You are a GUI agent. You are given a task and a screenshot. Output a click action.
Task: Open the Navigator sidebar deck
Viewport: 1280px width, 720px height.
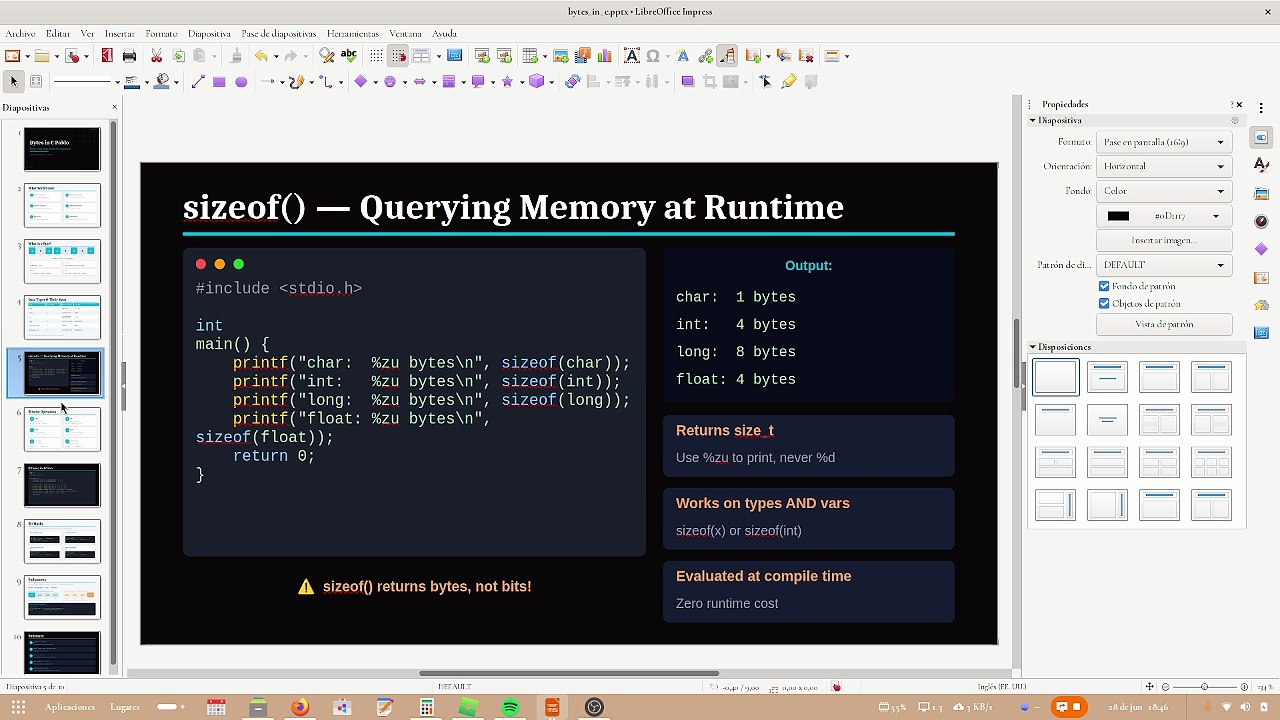pyautogui.click(x=1261, y=221)
